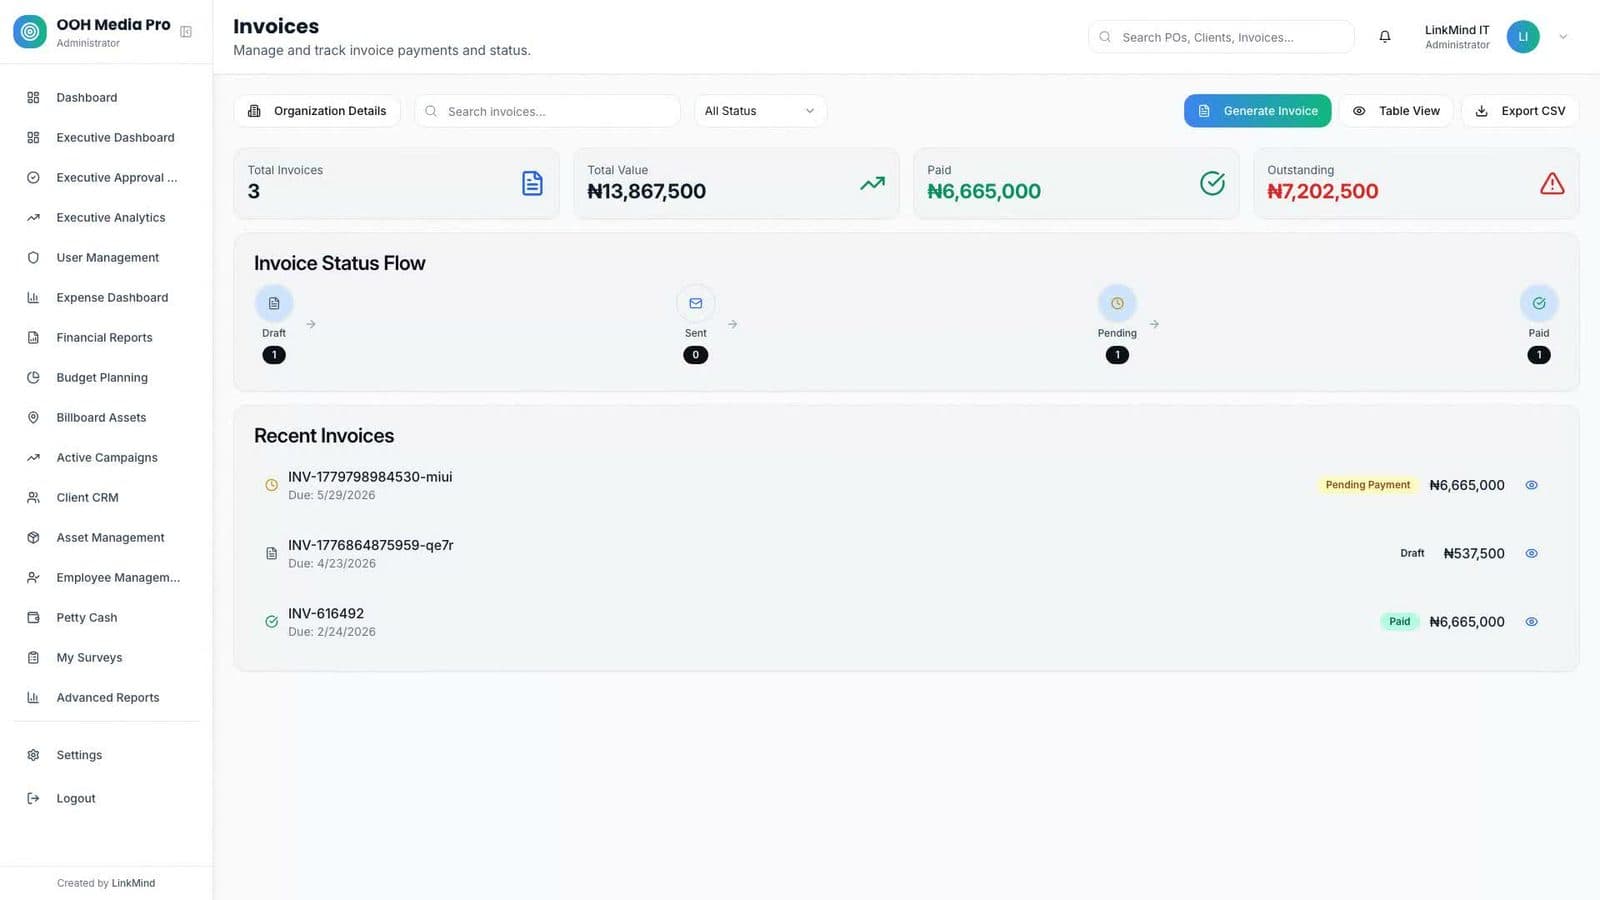Open Executive Analytics in the sidebar
Viewport: 1600px width, 900px height.
coord(106,217)
